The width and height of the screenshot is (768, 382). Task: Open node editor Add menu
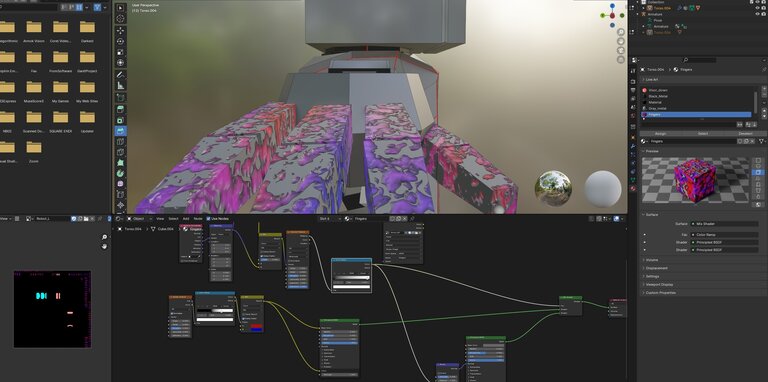pyautogui.click(x=186, y=218)
